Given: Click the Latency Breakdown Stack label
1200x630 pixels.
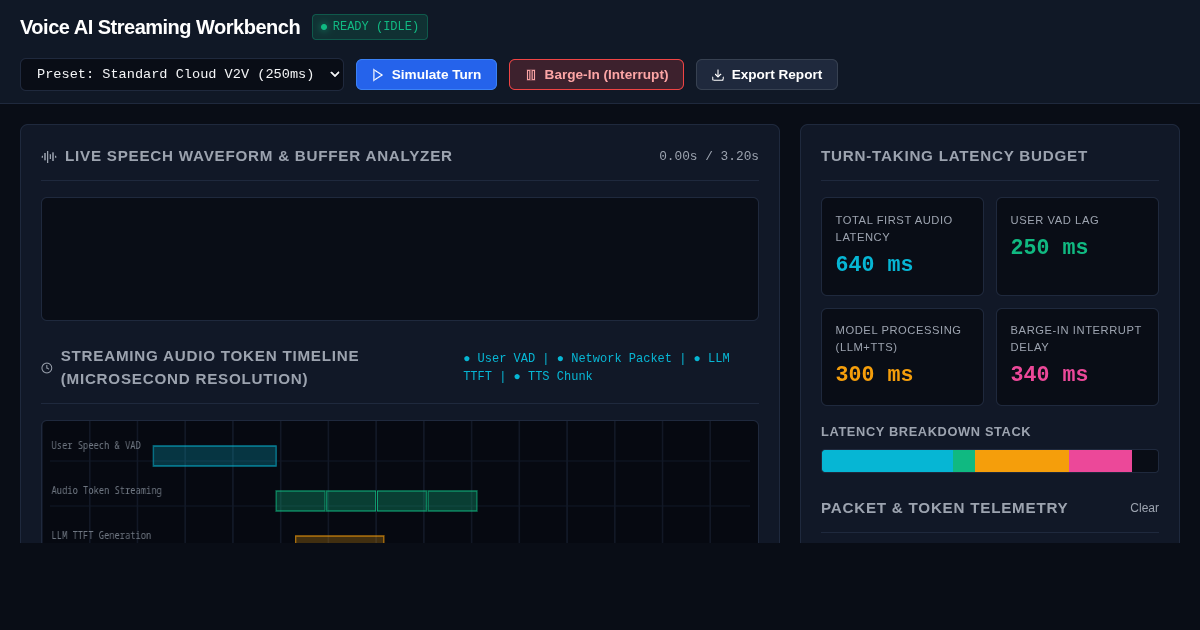Looking at the screenshot, I should point(926,432).
